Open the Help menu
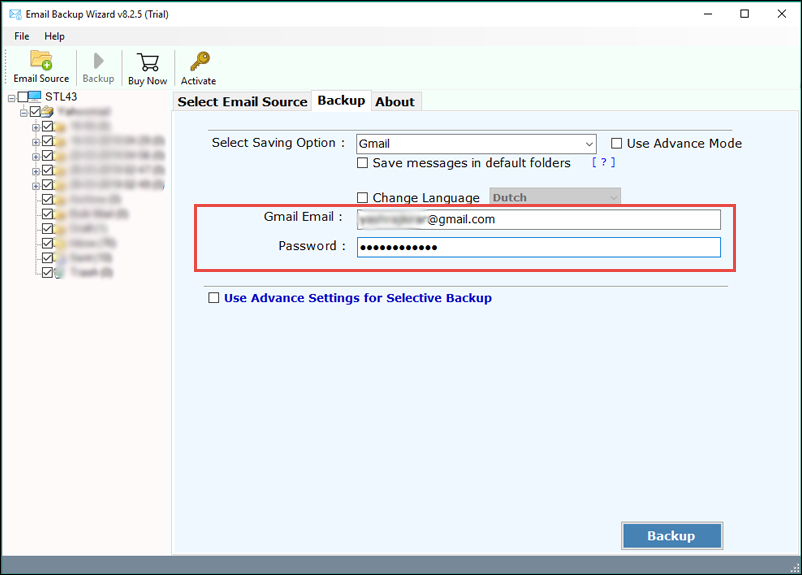The width and height of the screenshot is (802, 575). [54, 36]
